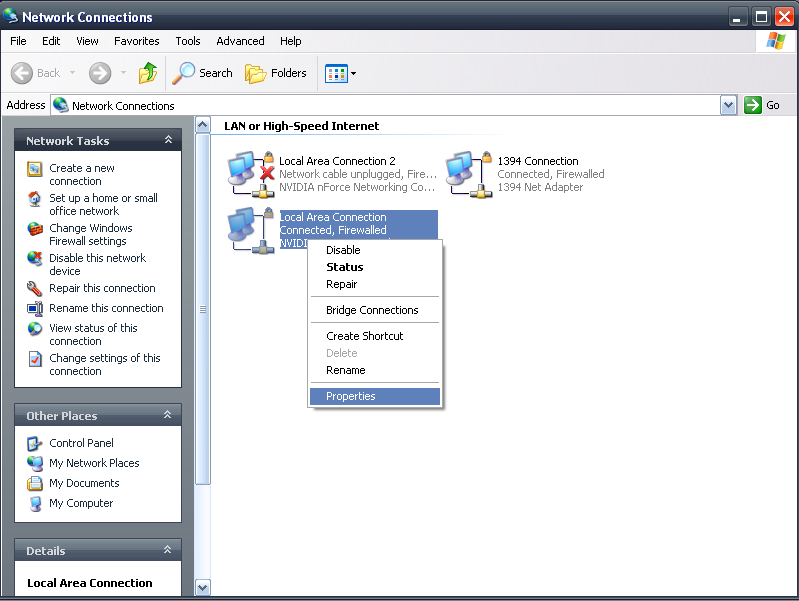Collapse the Other Places panel
This screenshot has height=601, width=799.
[167, 415]
